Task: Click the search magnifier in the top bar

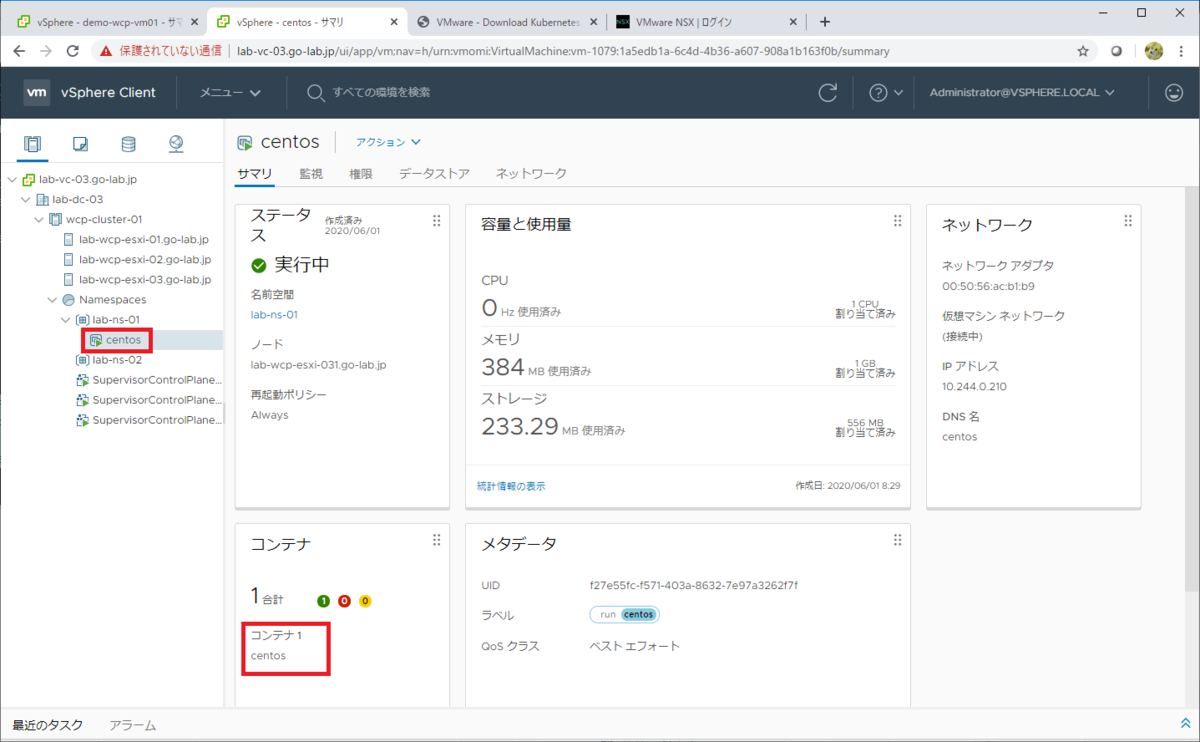Action: point(315,92)
